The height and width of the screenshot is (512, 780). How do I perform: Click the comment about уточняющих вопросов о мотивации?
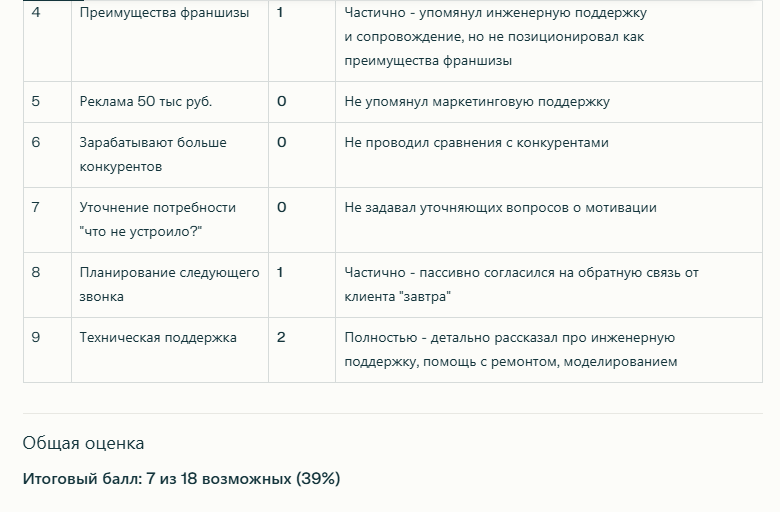[x=500, y=207]
